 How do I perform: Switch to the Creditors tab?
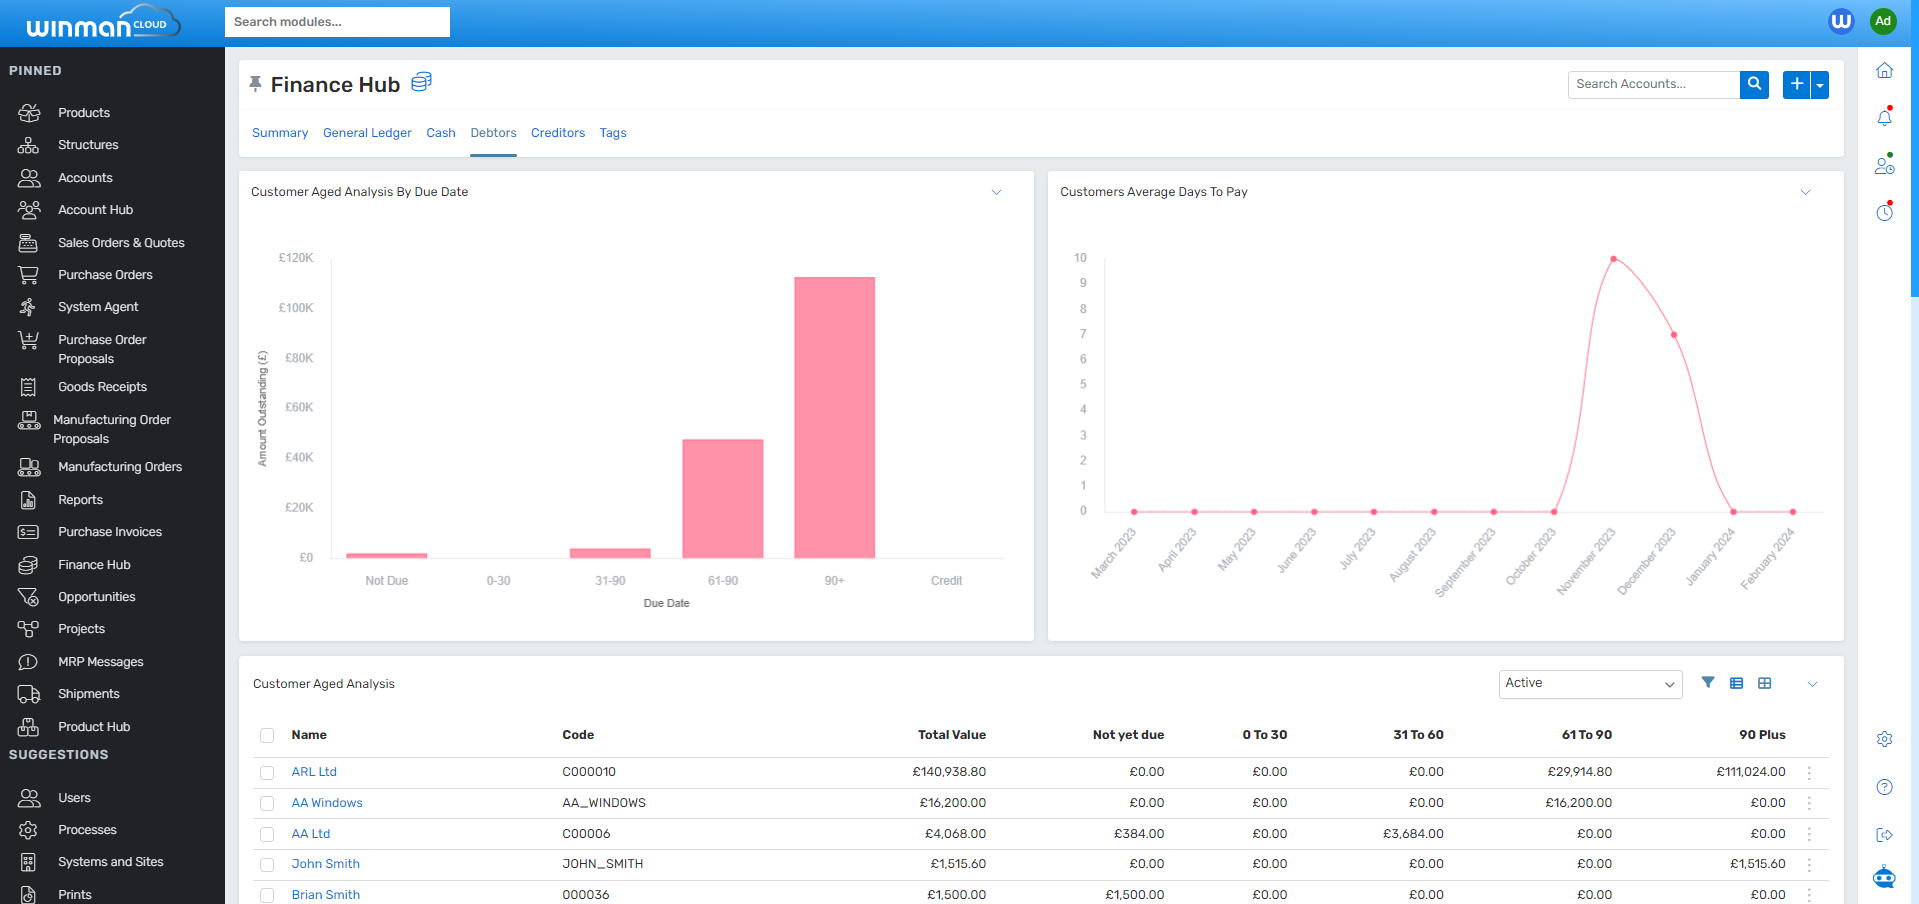point(557,133)
